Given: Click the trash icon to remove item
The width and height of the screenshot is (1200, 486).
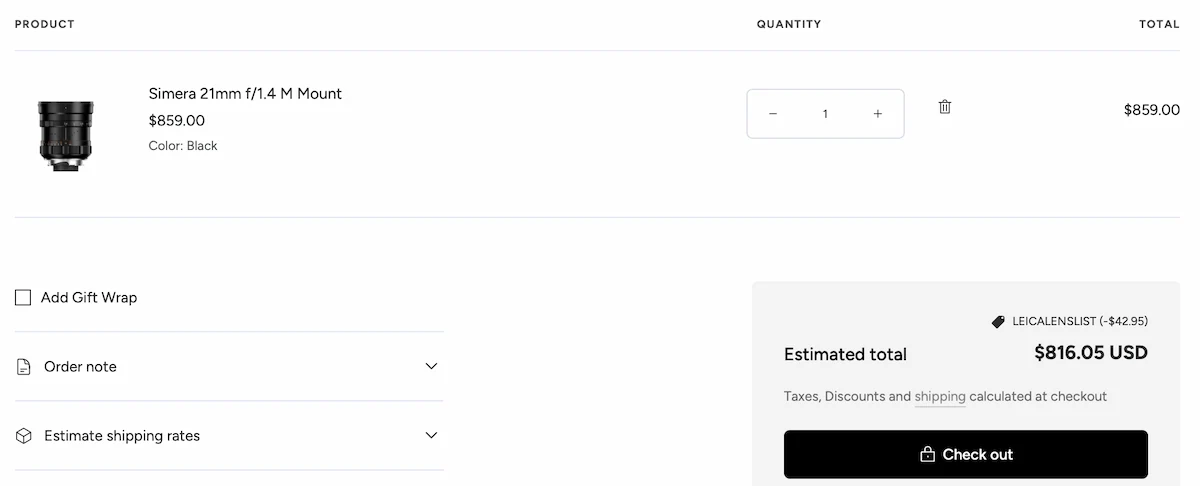Looking at the screenshot, I should tap(945, 106).
